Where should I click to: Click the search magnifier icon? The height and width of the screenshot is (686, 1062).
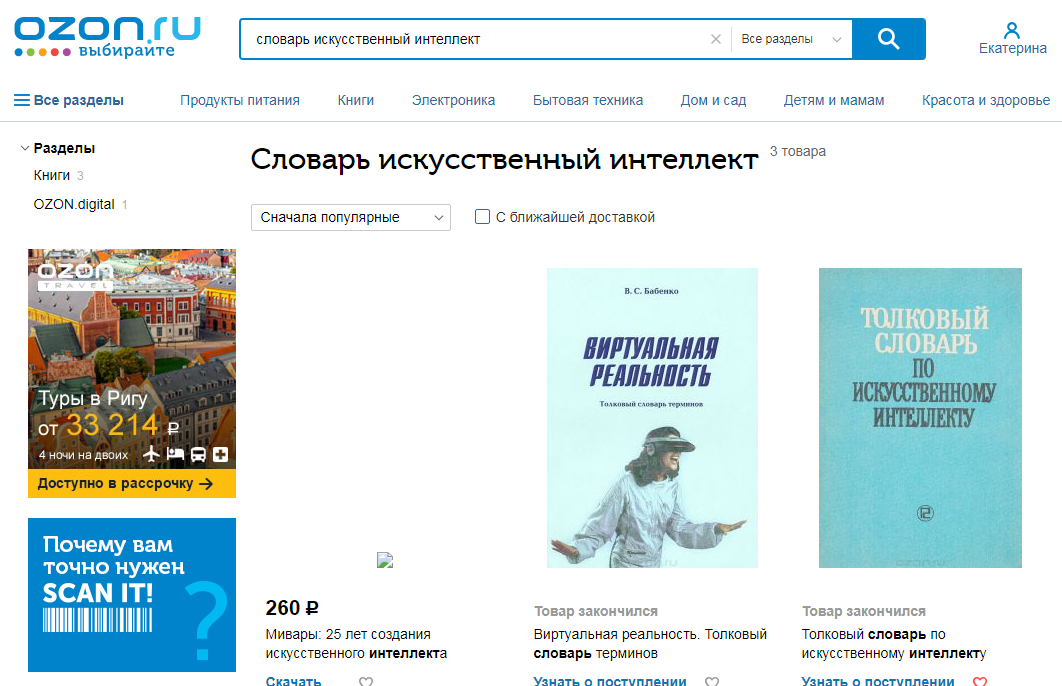(888, 39)
